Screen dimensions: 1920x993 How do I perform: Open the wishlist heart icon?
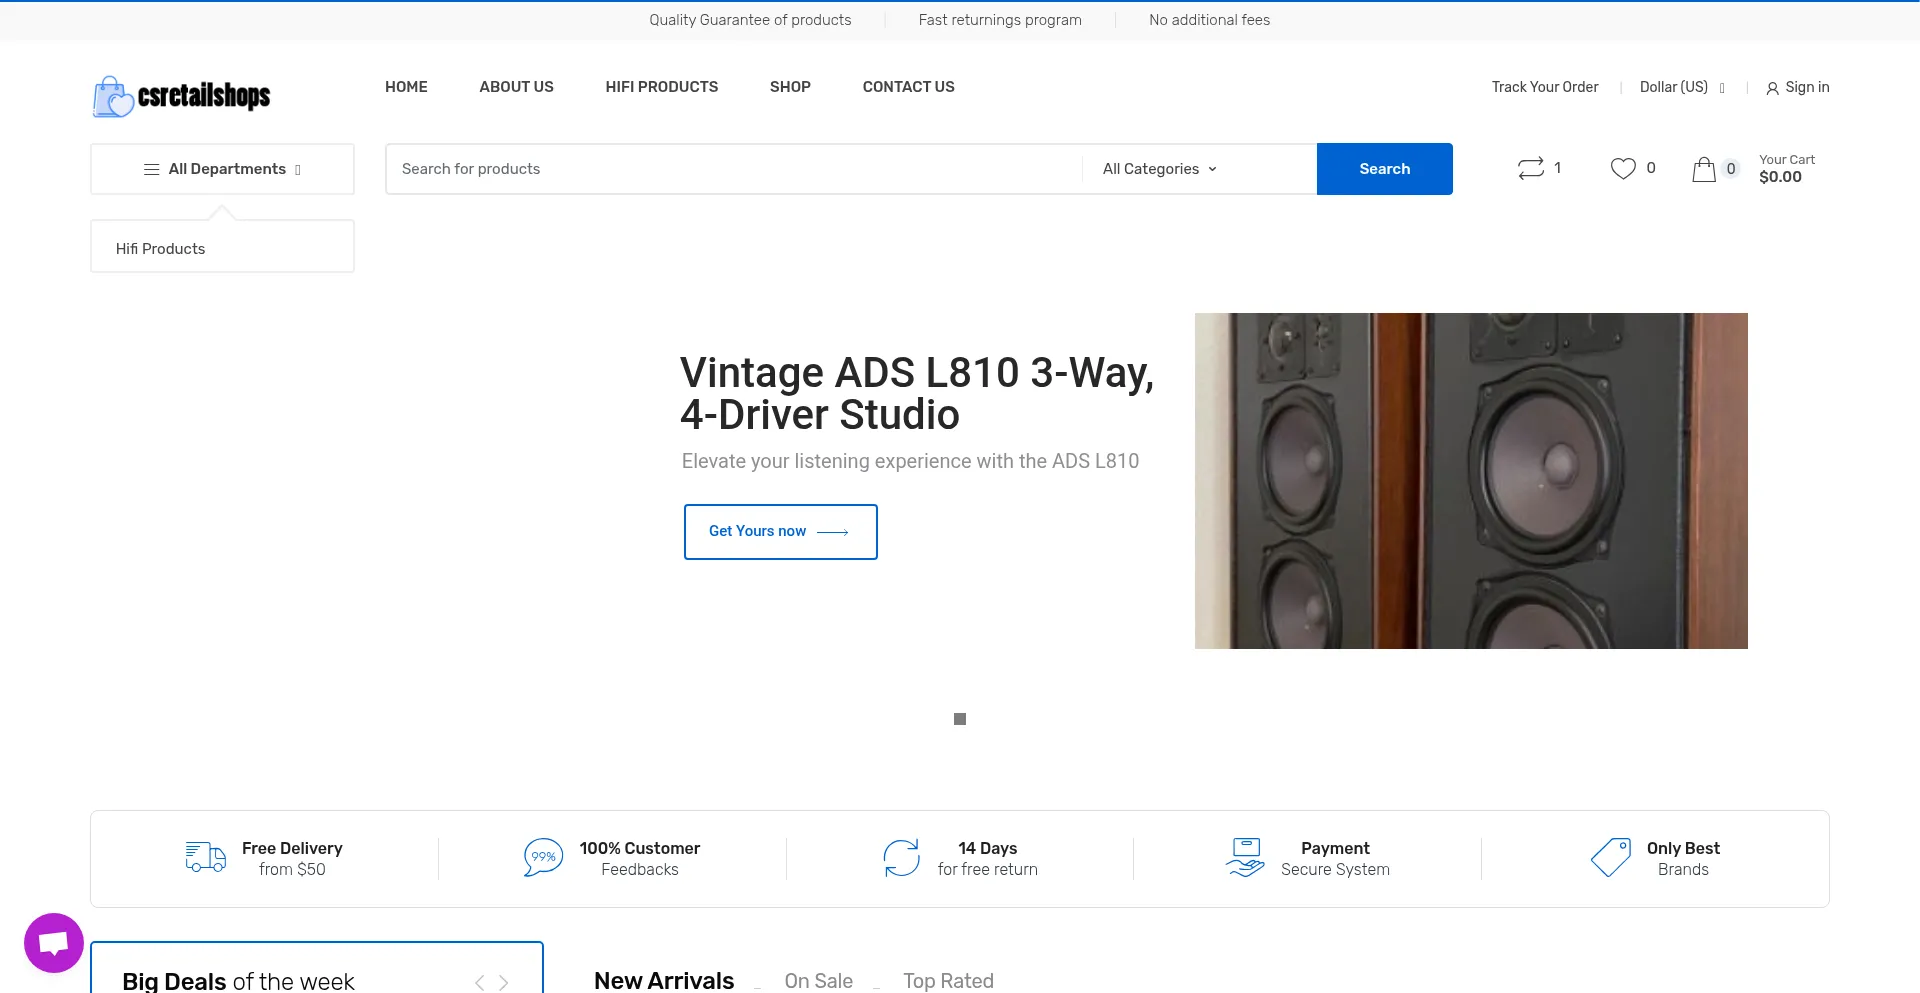(x=1622, y=169)
